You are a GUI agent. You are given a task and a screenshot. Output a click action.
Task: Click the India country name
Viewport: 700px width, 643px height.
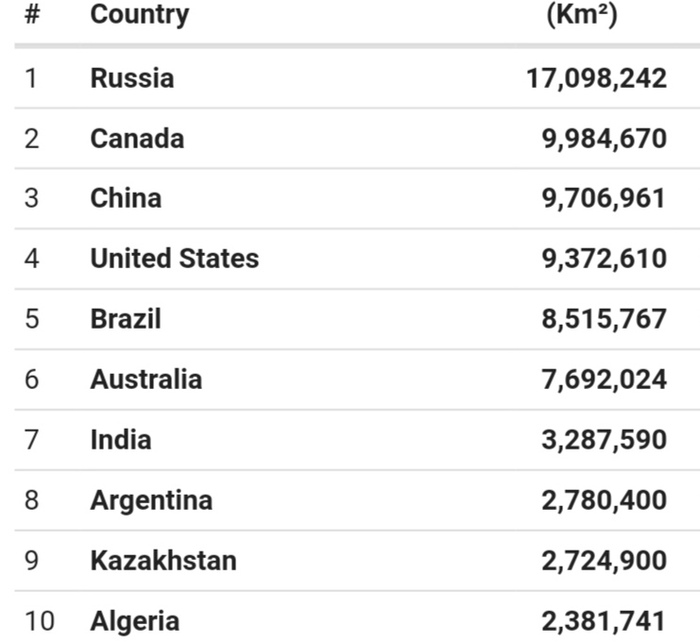point(120,439)
